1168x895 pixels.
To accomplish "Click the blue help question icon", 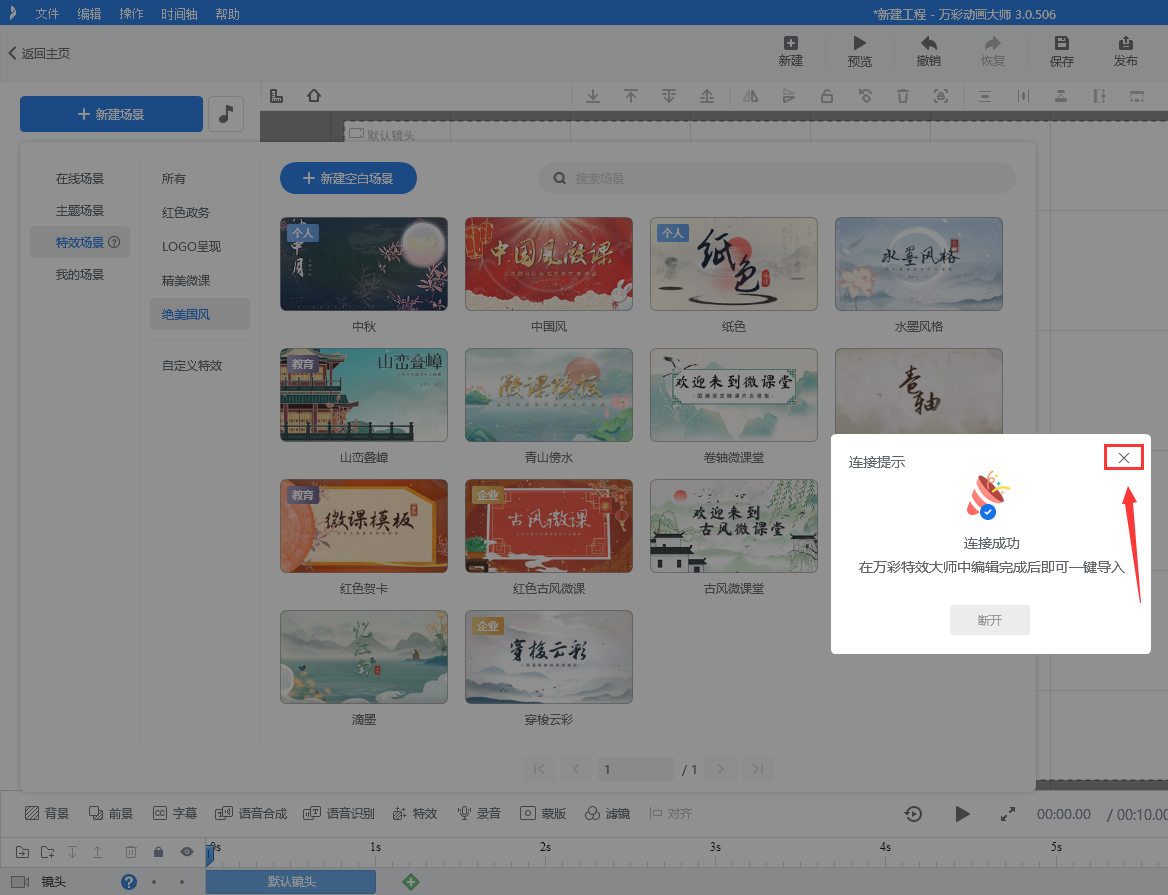I will point(129,882).
